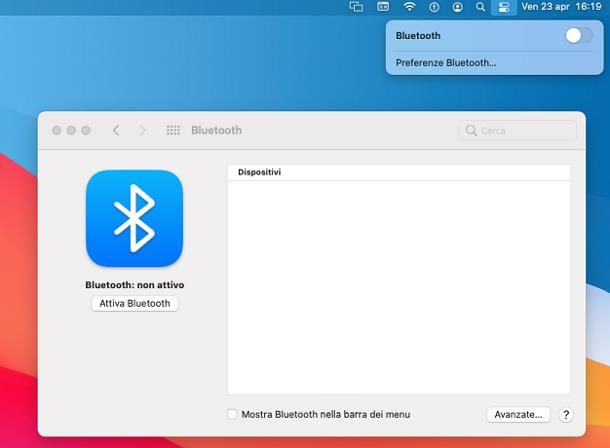Screen dimensions: 610x448
Task: Open the user account menu bar icon
Action: pyautogui.click(x=458, y=7)
